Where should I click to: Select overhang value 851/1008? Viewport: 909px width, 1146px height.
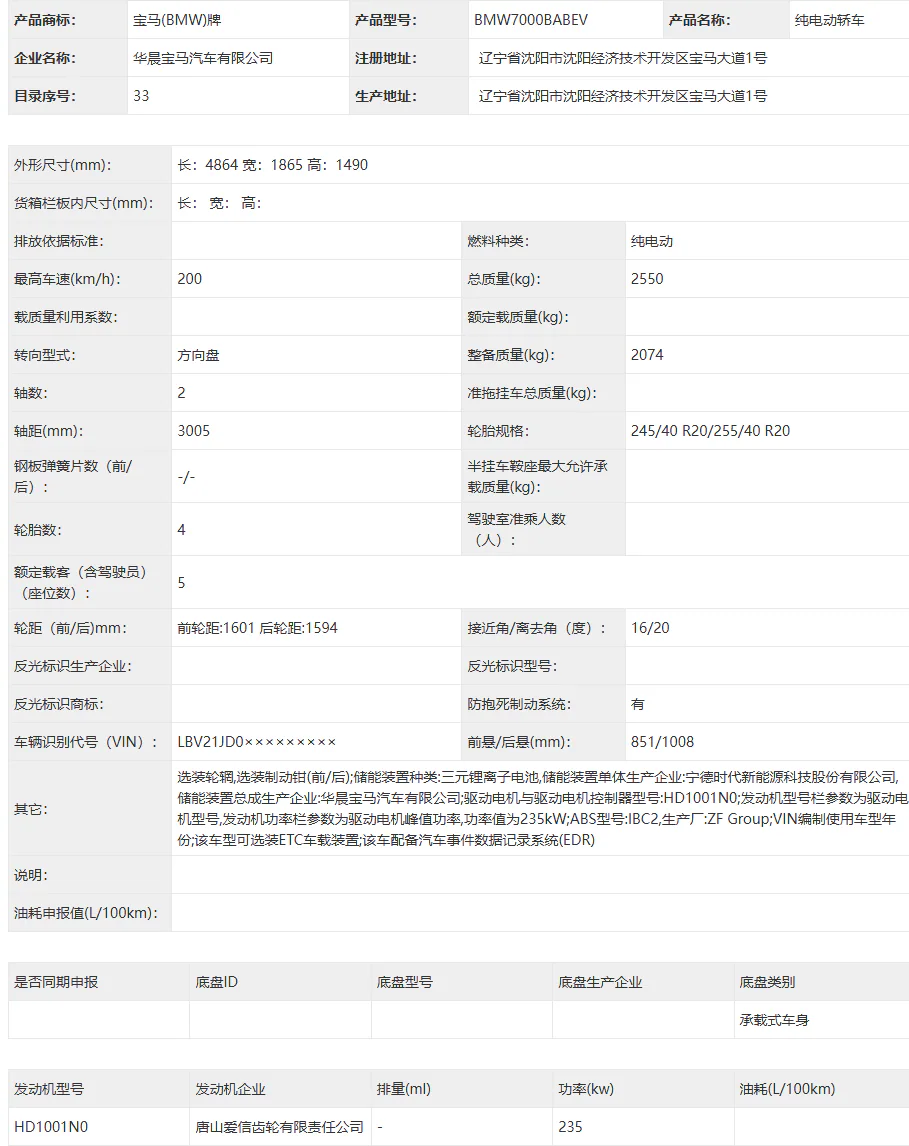coord(662,742)
